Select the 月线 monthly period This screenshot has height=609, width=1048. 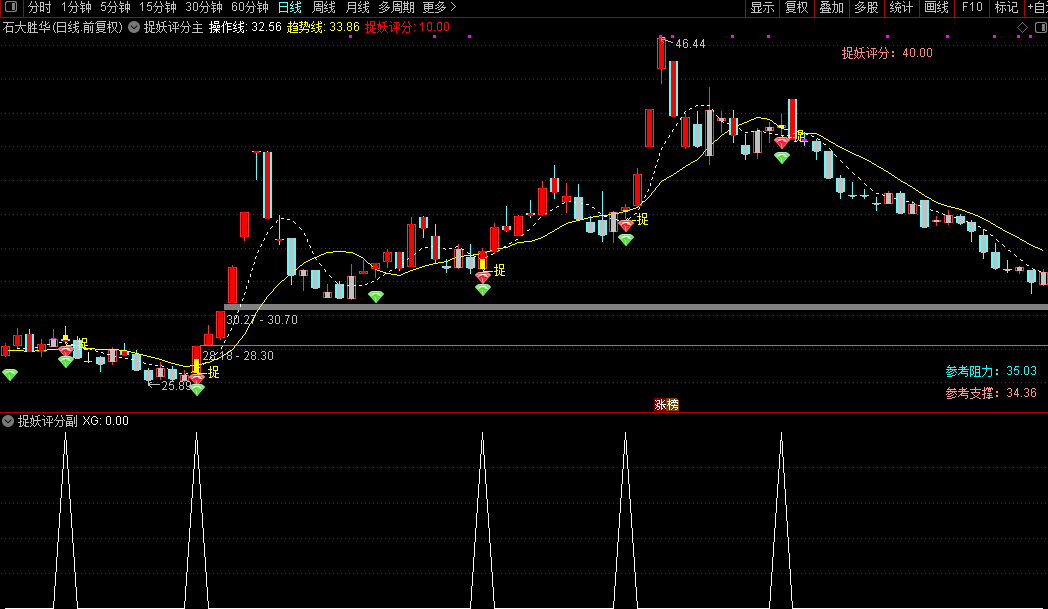(358, 7)
